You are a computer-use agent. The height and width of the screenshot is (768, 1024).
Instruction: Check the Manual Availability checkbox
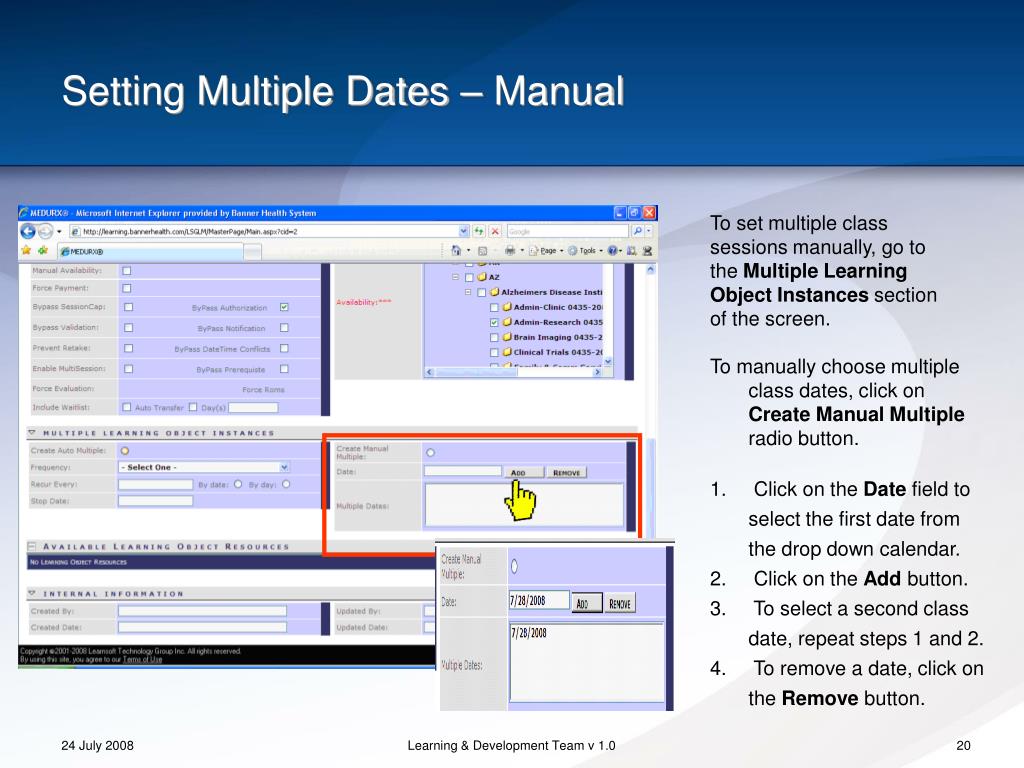point(127,270)
